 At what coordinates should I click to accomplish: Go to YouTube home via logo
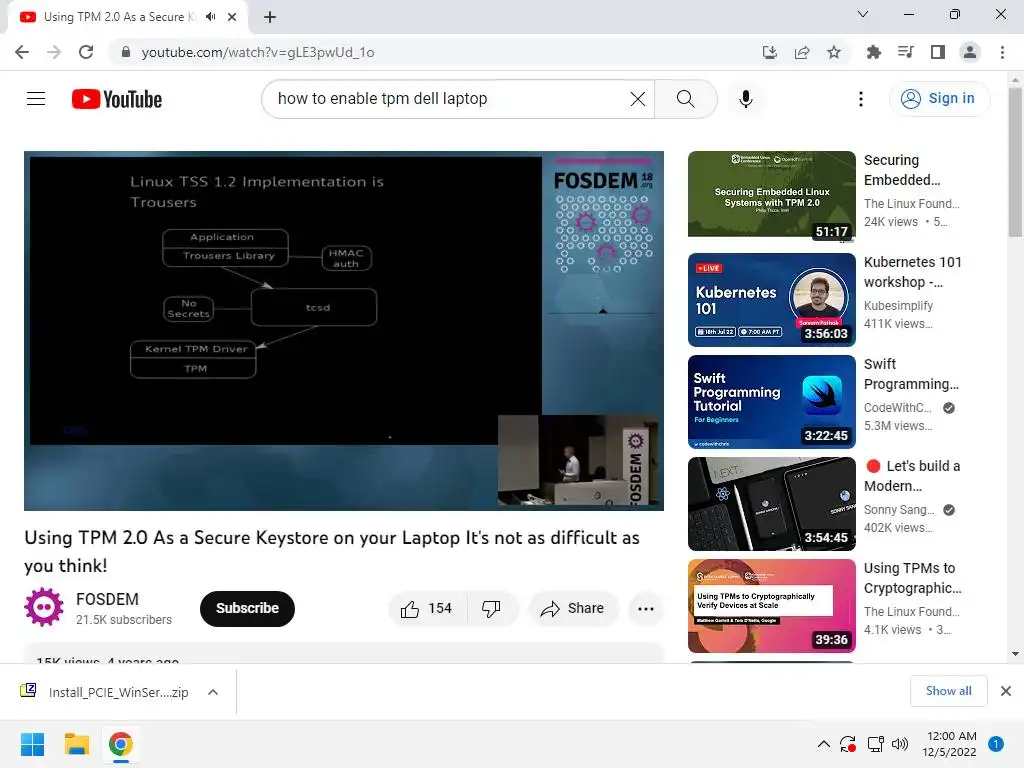[117, 99]
